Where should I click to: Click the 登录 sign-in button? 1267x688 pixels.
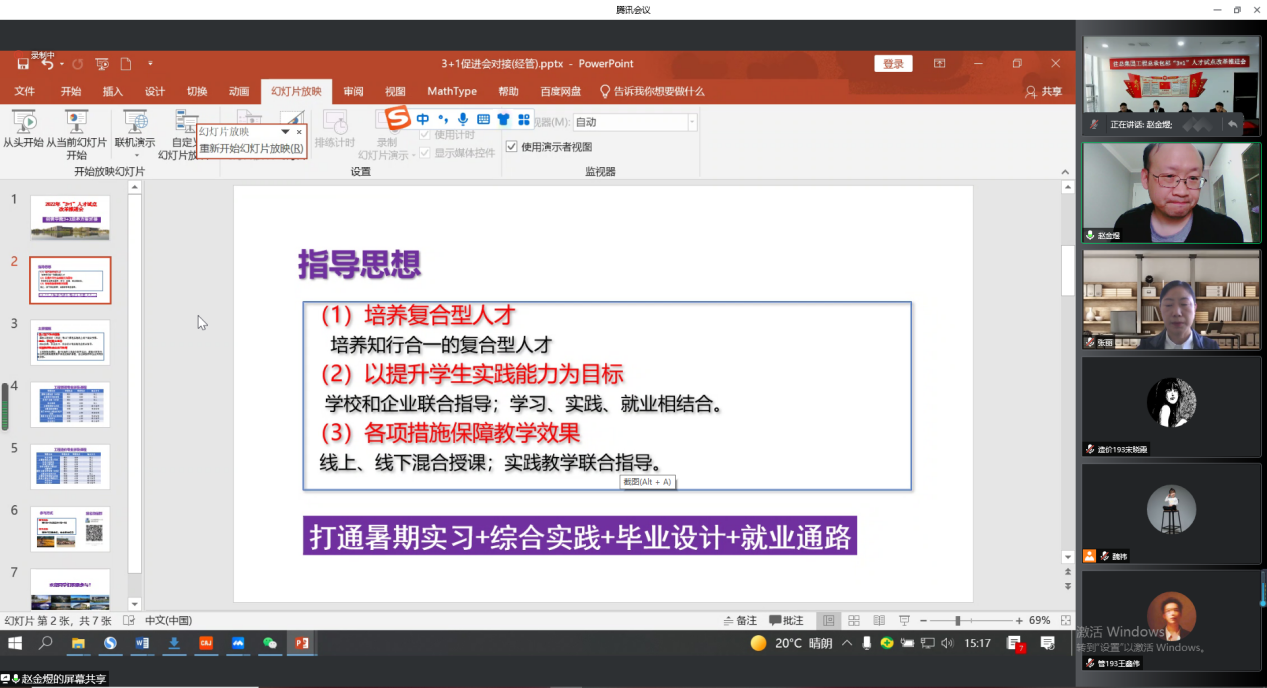(x=893, y=64)
